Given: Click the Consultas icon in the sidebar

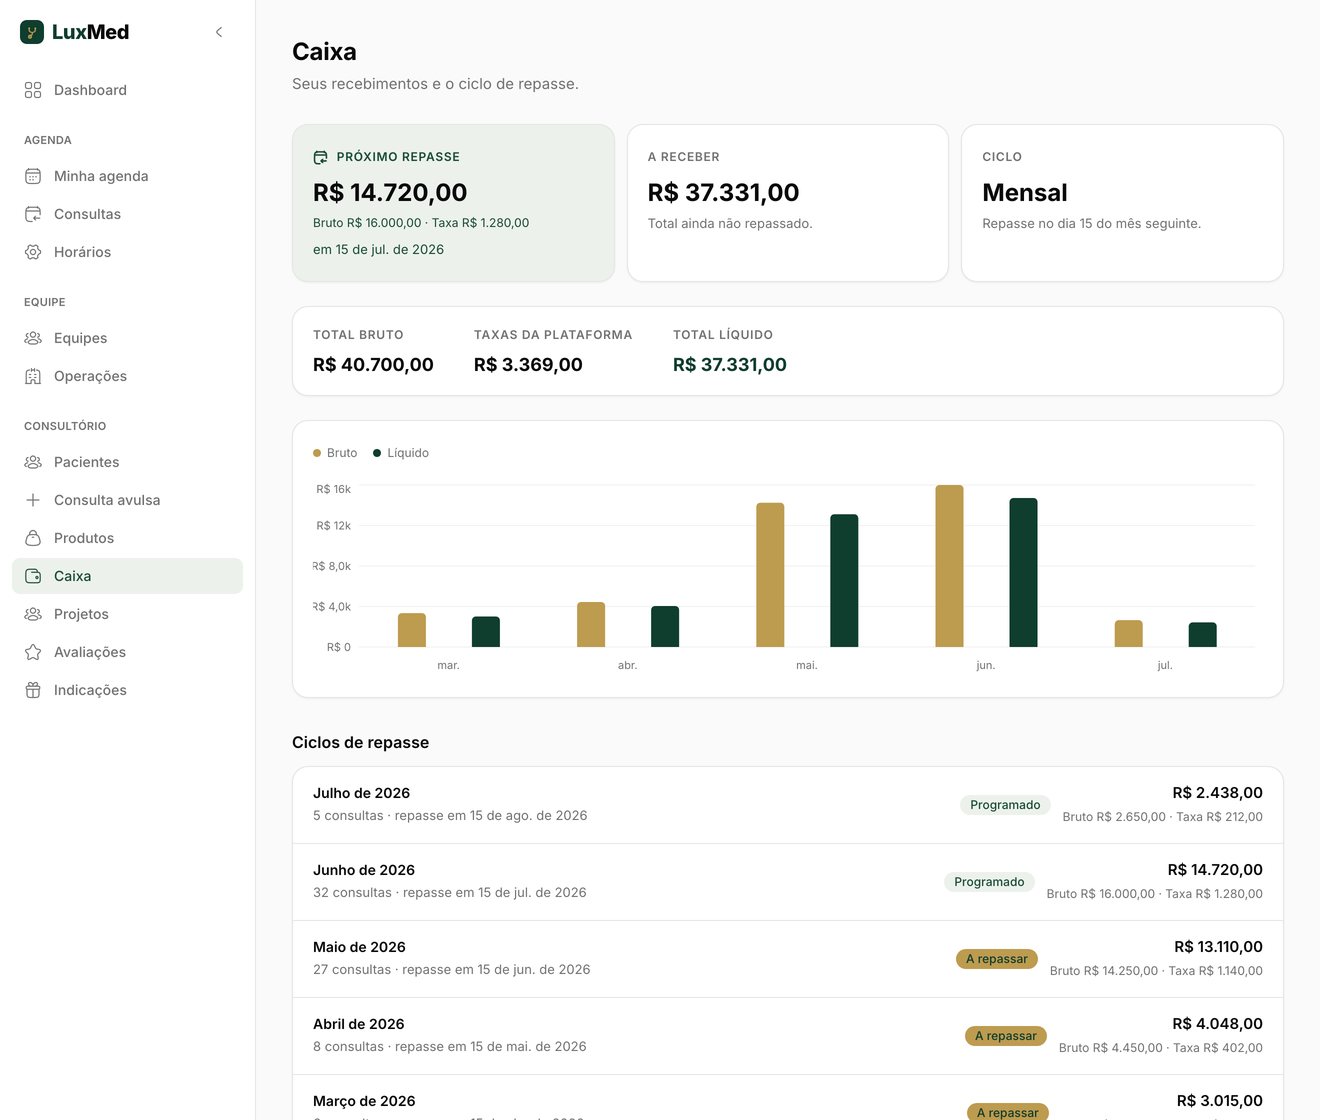Looking at the screenshot, I should tap(33, 214).
